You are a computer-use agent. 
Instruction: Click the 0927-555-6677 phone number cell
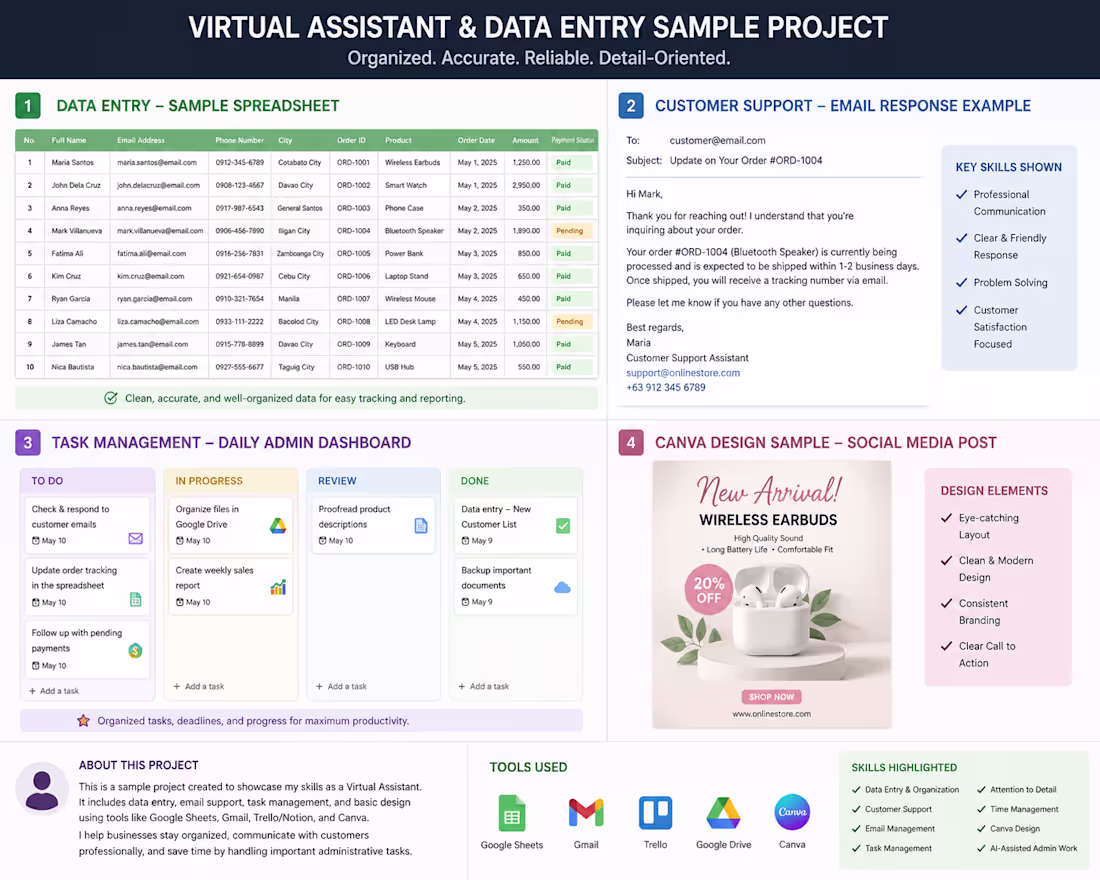[239, 367]
